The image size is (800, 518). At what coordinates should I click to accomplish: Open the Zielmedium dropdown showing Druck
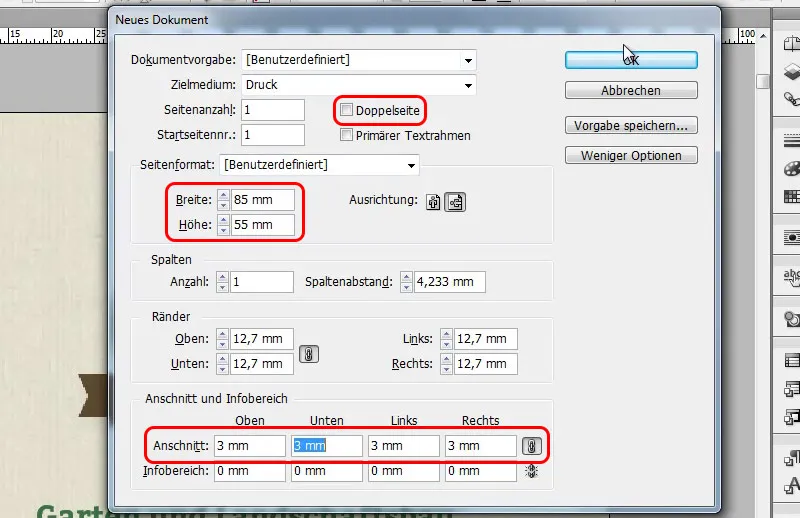pyautogui.click(x=359, y=85)
